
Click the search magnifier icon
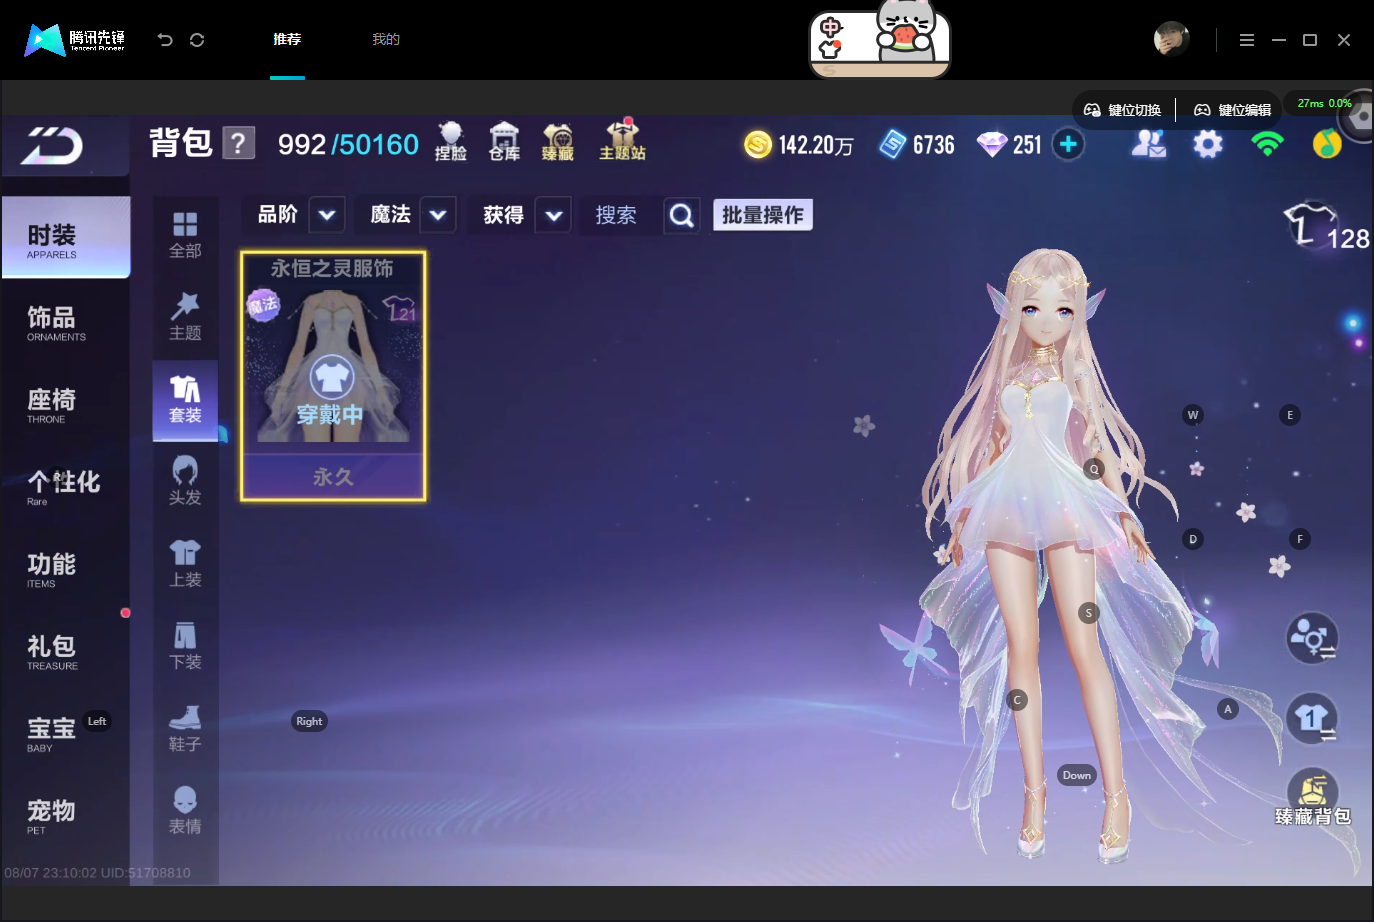click(682, 215)
